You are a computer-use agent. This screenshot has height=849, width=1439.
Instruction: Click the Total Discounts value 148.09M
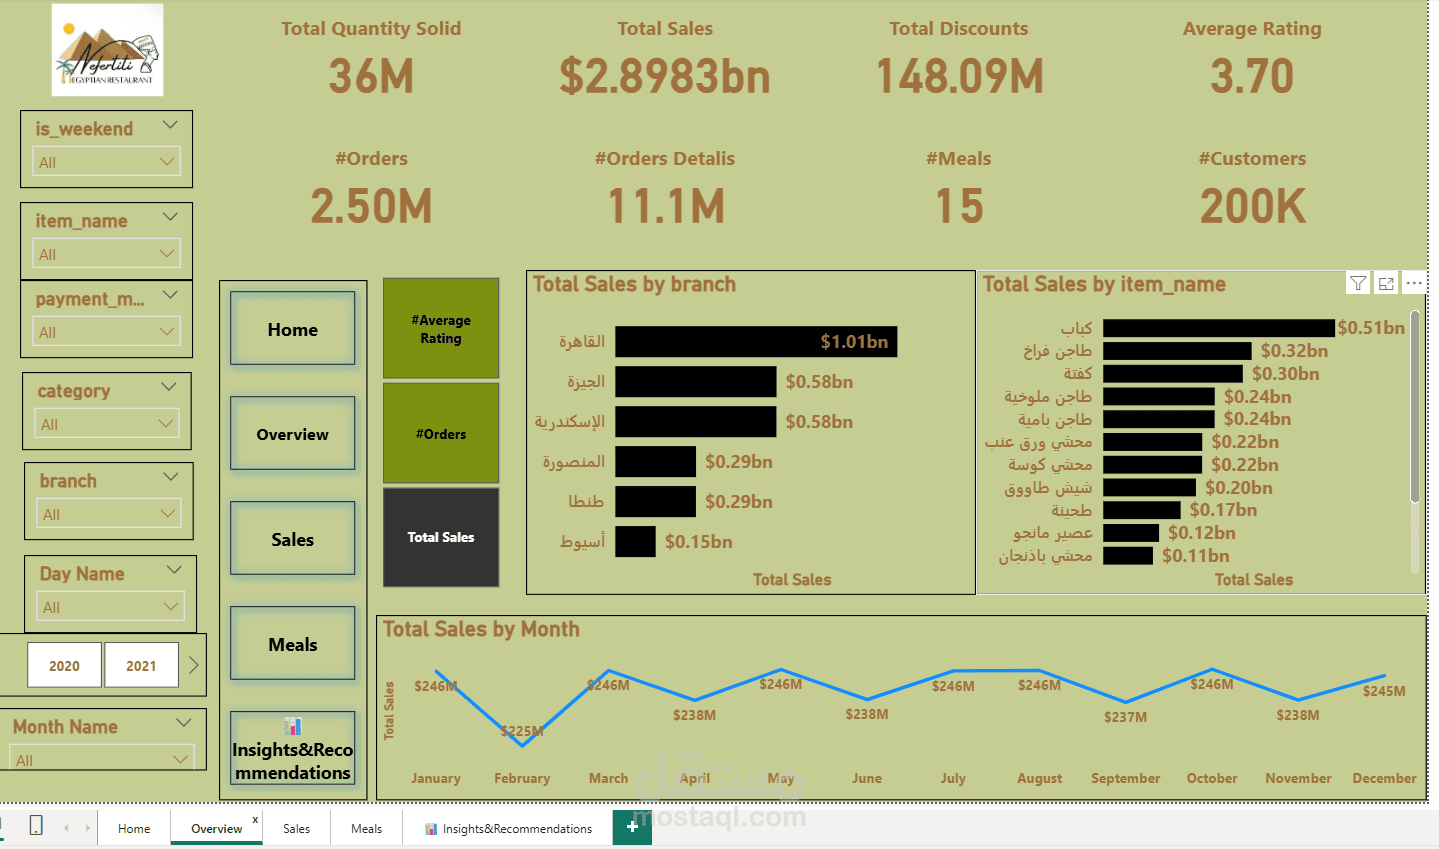point(959,76)
